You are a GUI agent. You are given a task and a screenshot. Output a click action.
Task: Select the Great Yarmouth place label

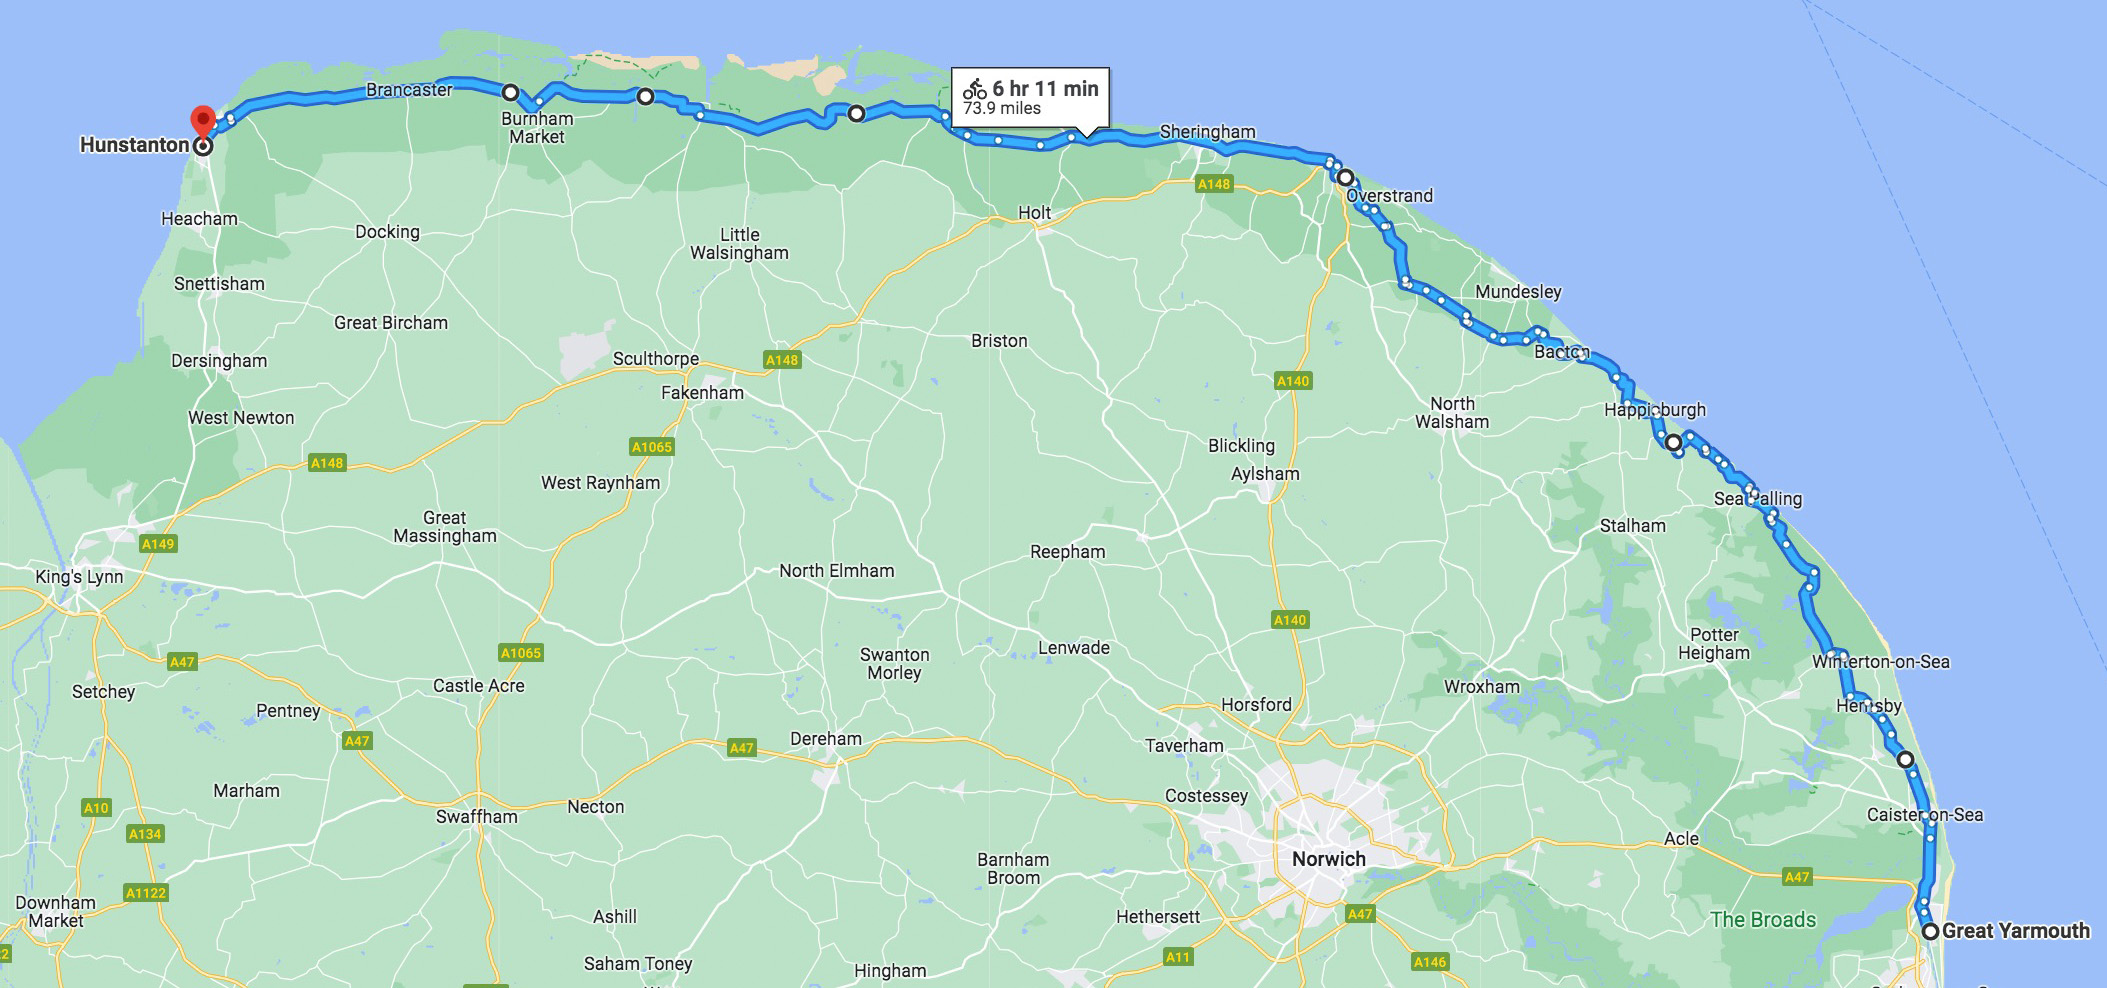2016,931
